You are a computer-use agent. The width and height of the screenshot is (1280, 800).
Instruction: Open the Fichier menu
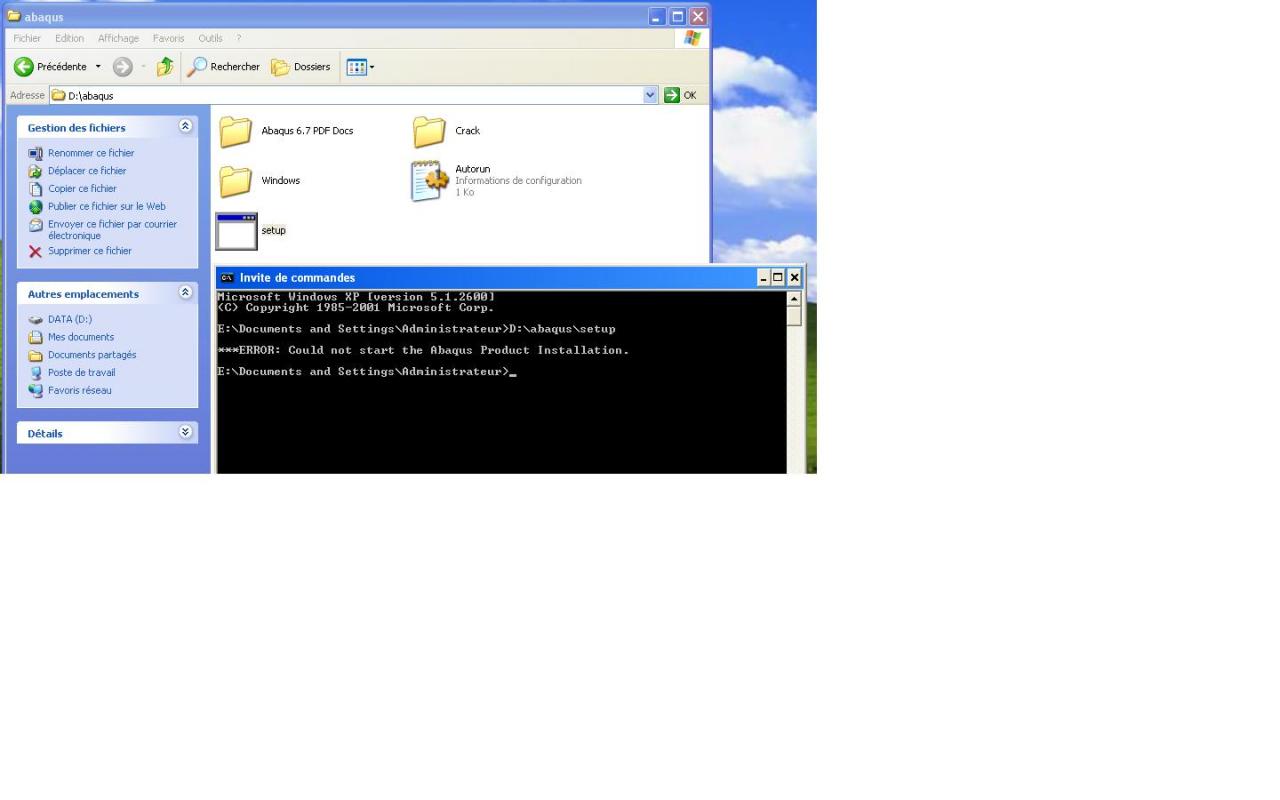[x=27, y=38]
